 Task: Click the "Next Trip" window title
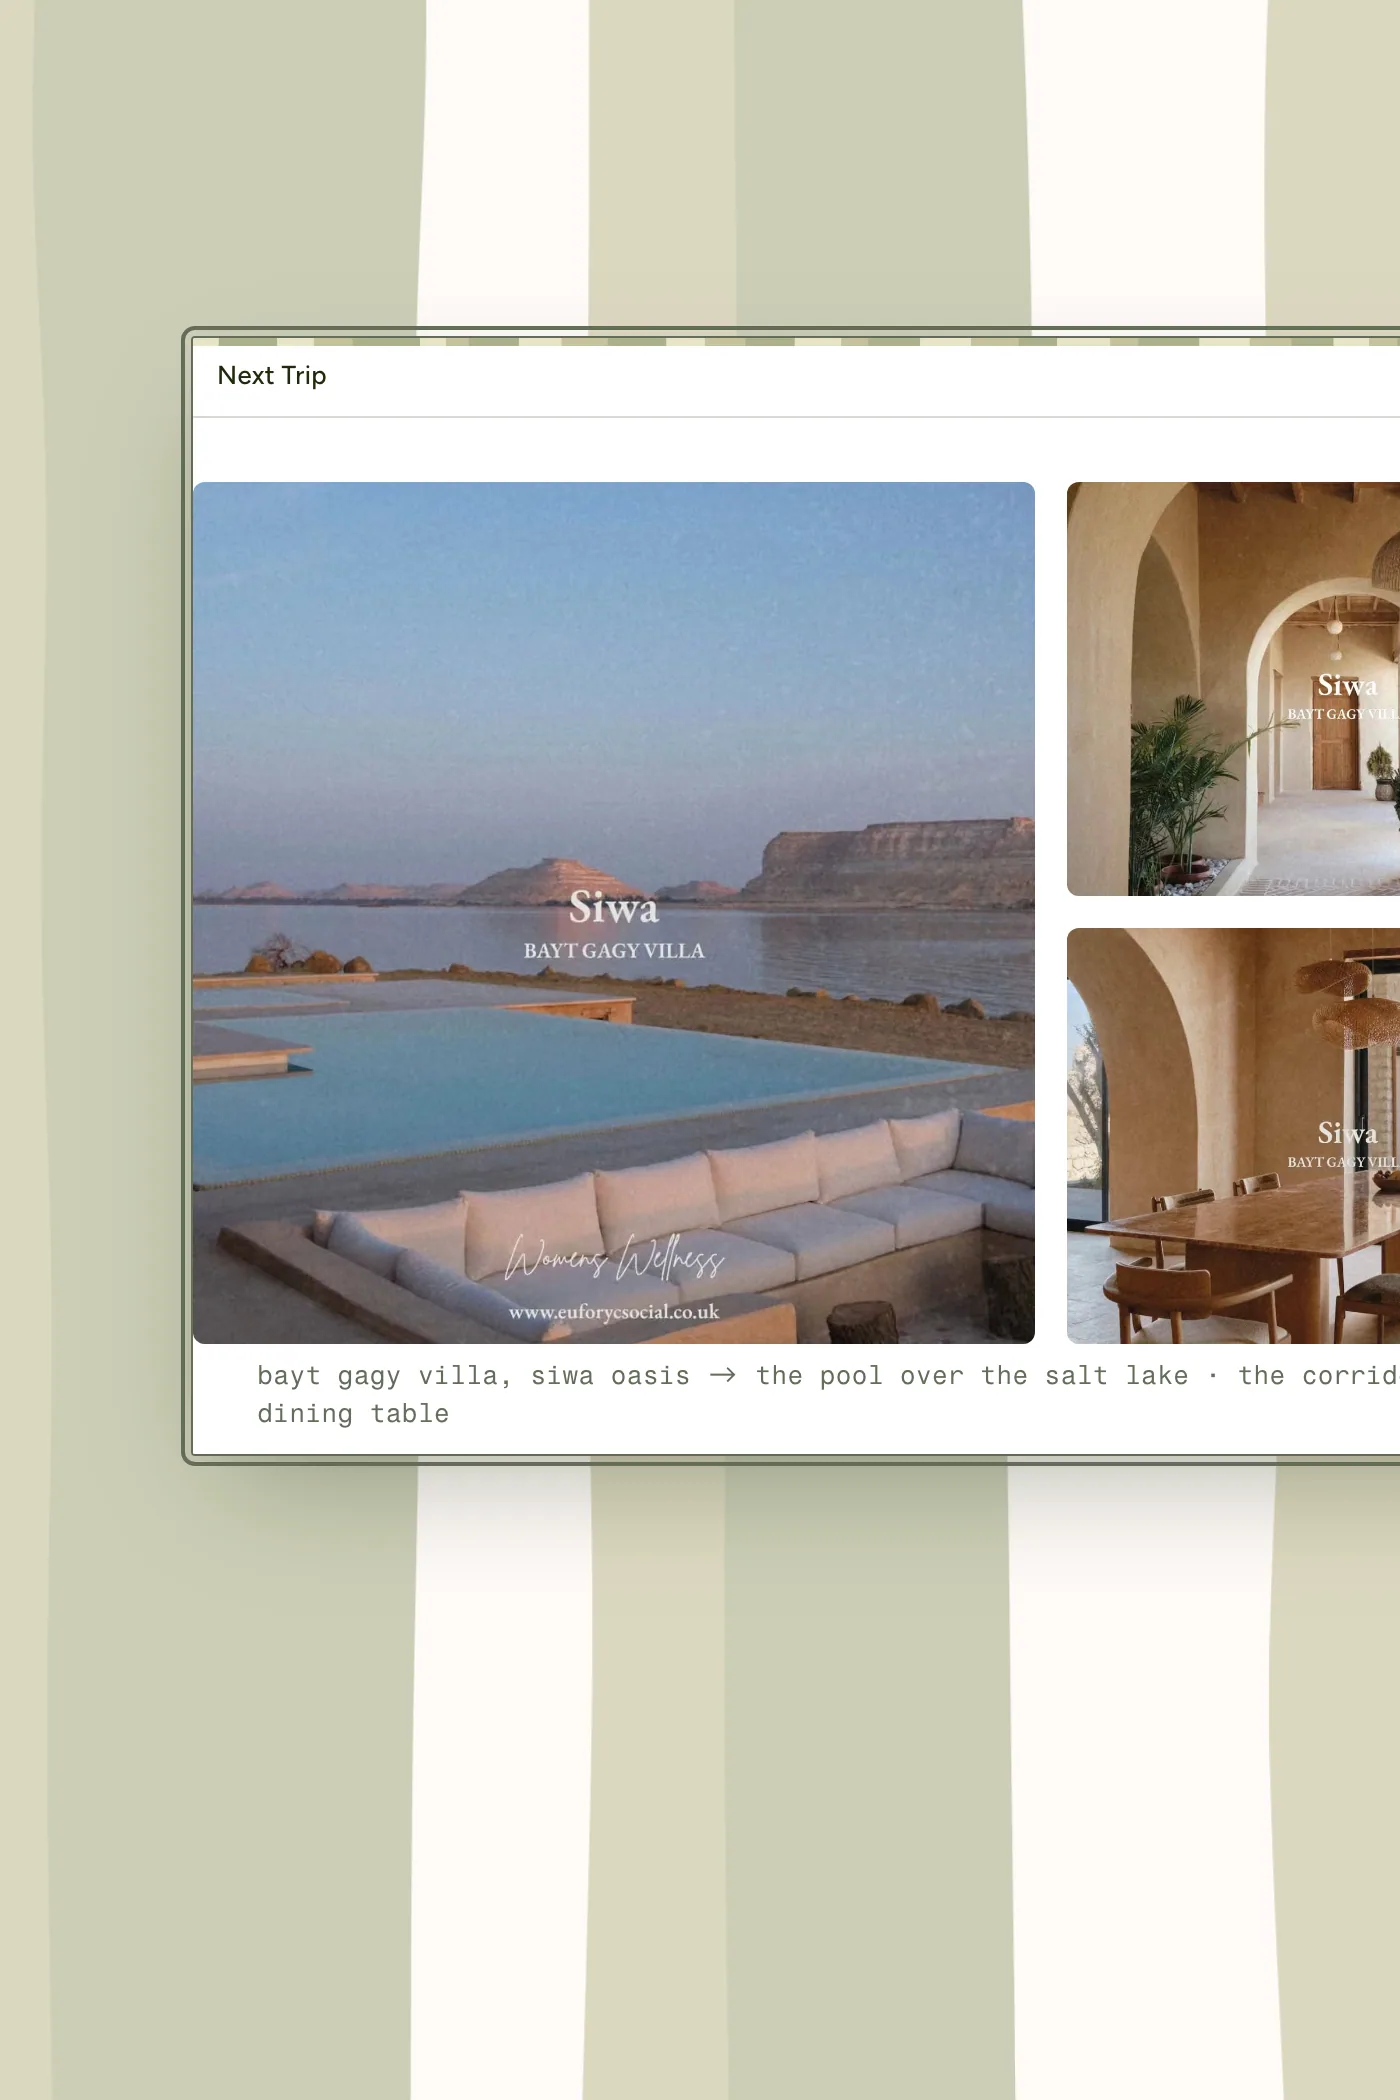point(272,376)
